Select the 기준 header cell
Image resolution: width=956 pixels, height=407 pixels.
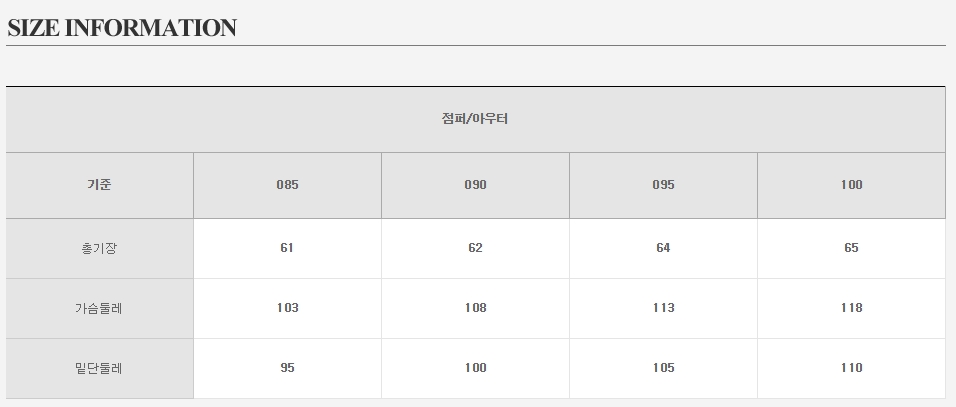pyautogui.click(x=99, y=185)
